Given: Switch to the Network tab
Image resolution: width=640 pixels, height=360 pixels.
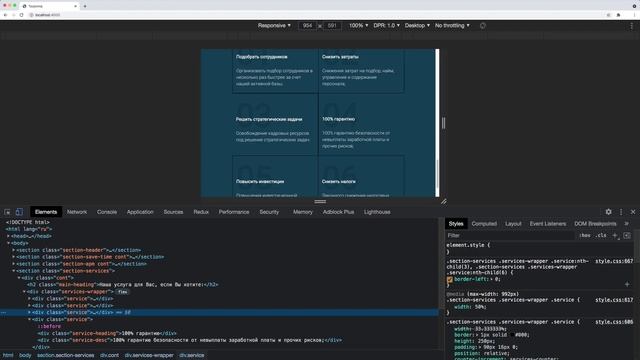Looking at the screenshot, I should [x=77, y=212].
